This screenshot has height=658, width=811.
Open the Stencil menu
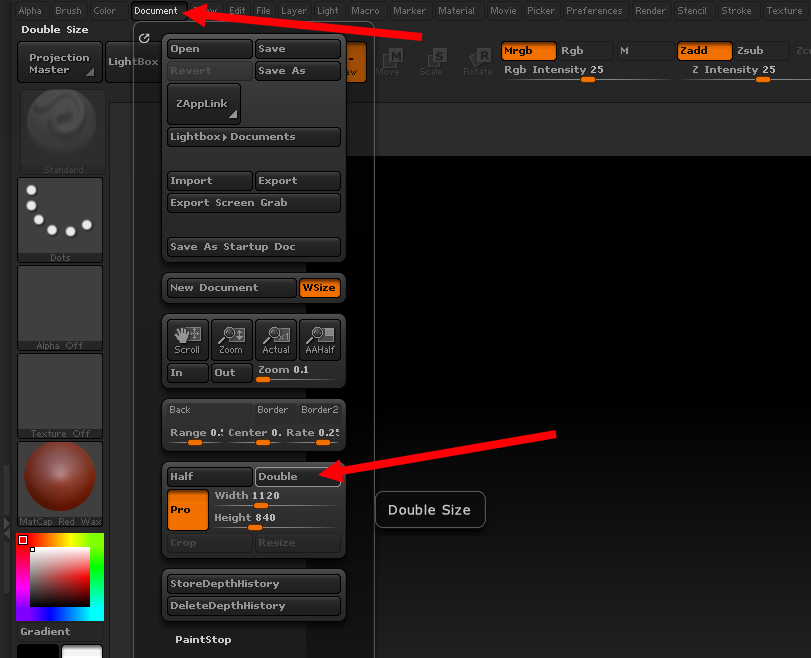coord(692,11)
